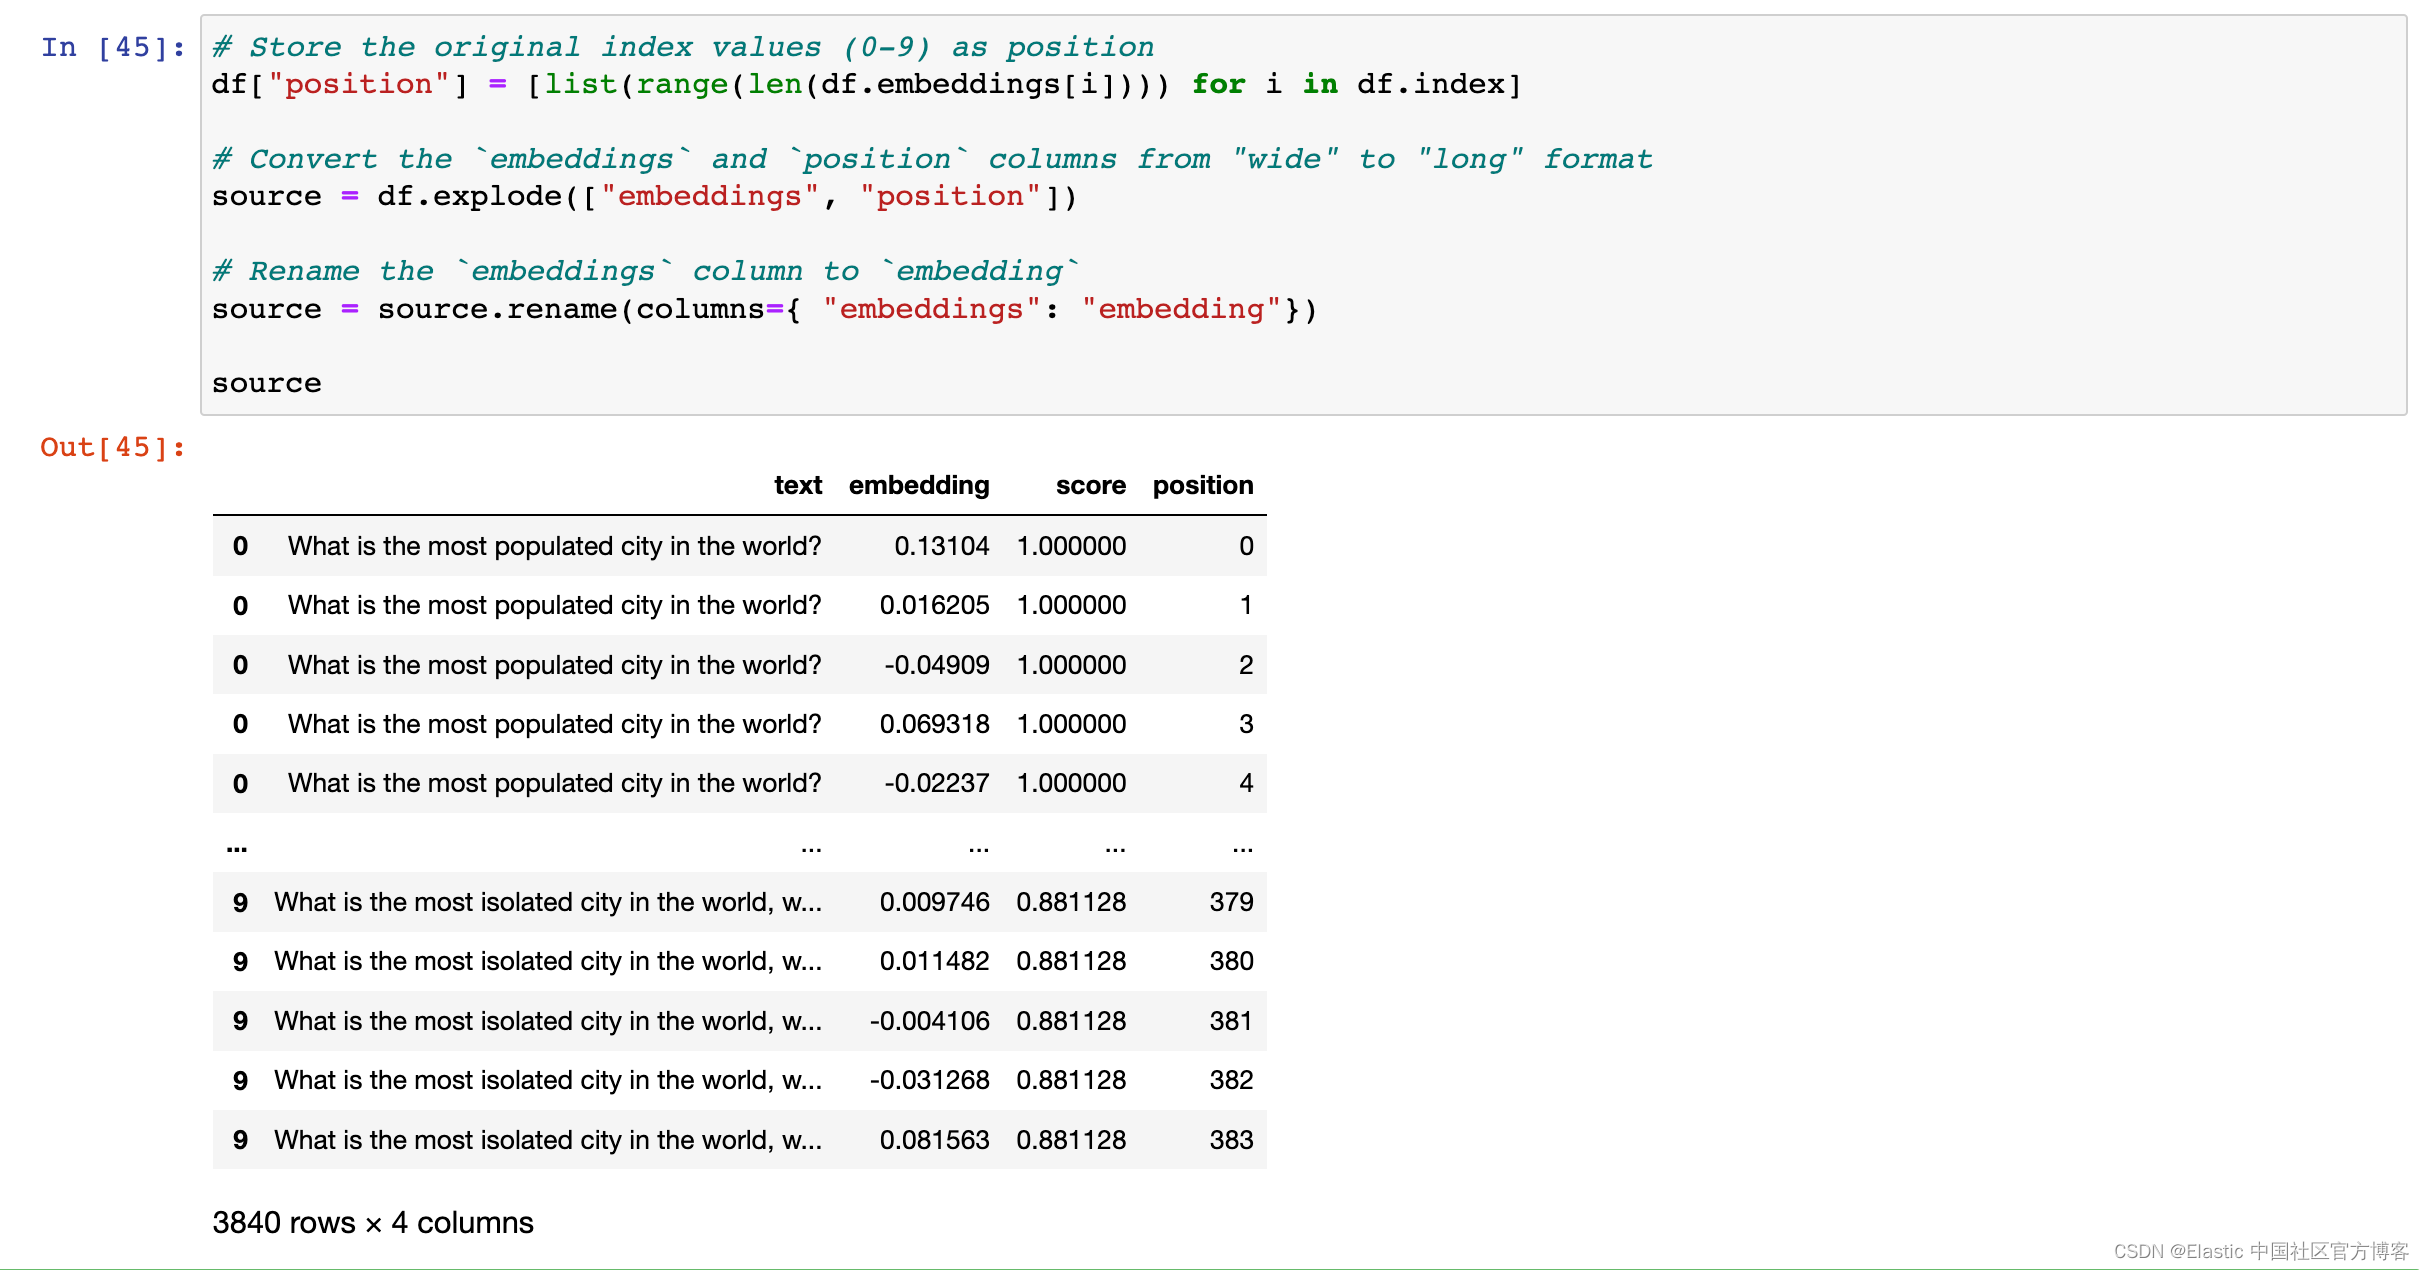
Task: Click the comment about storing original index values
Action: (683, 47)
